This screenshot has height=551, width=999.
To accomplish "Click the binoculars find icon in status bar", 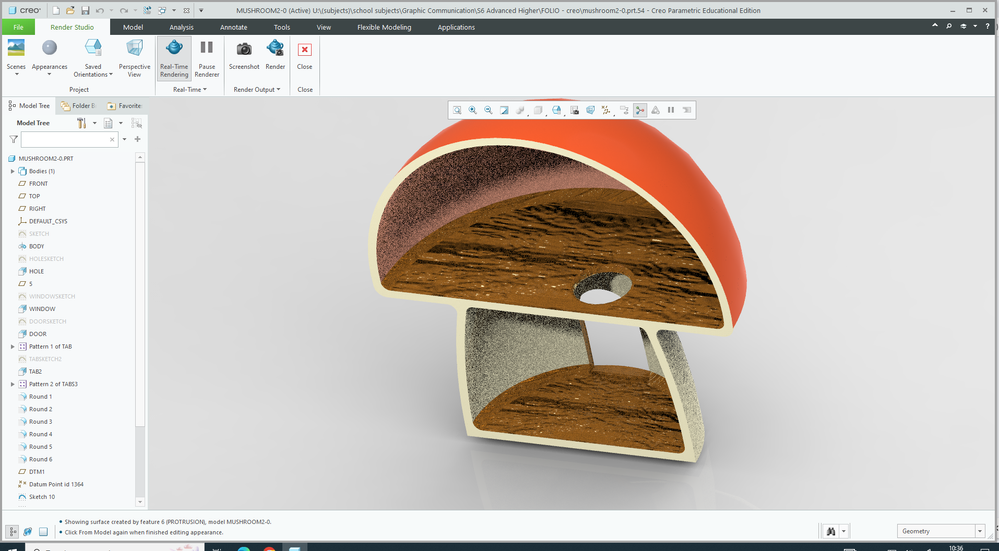I will pyautogui.click(x=831, y=531).
